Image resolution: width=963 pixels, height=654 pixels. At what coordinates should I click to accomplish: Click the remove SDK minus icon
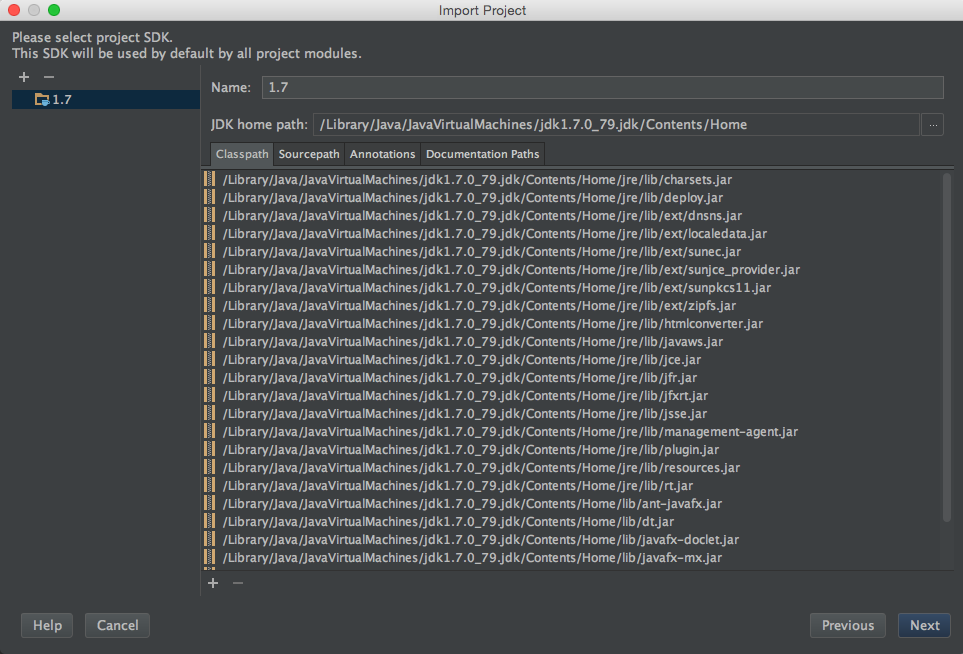point(49,77)
